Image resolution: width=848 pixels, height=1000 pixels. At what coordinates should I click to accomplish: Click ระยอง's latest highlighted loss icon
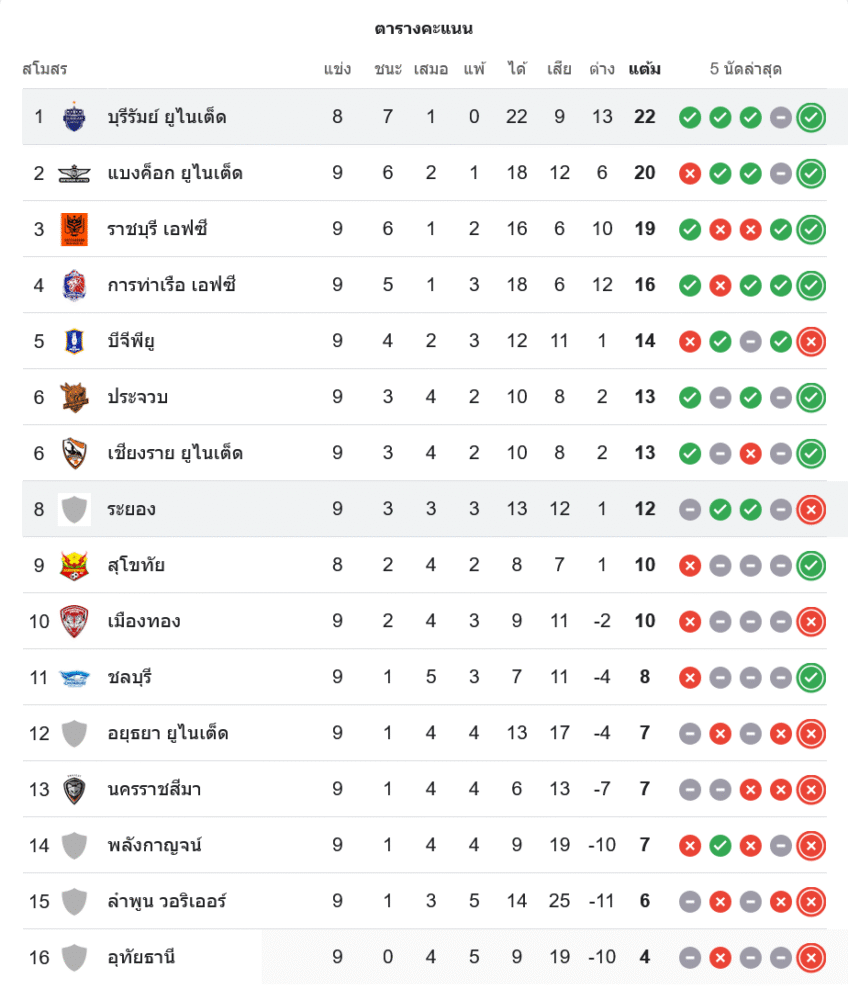point(811,509)
